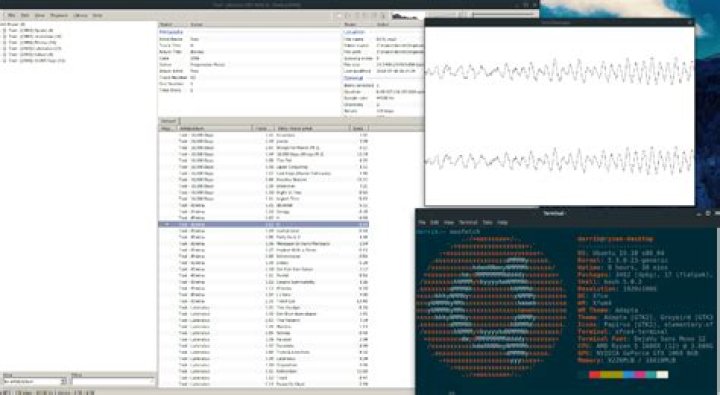The image size is (720, 395).
Task: Click the Artist/album column header
Action: [214, 128]
